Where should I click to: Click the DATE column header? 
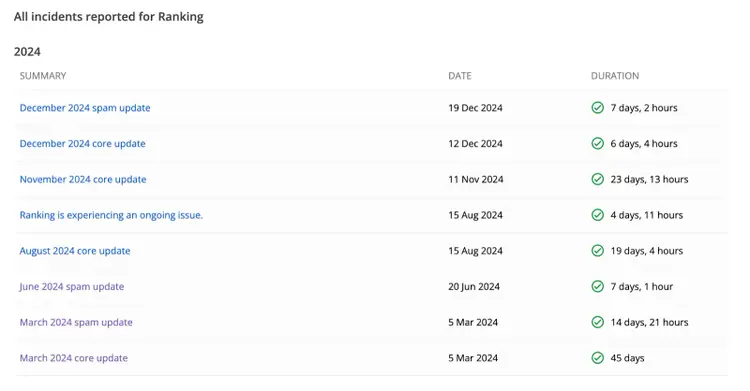(460, 76)
